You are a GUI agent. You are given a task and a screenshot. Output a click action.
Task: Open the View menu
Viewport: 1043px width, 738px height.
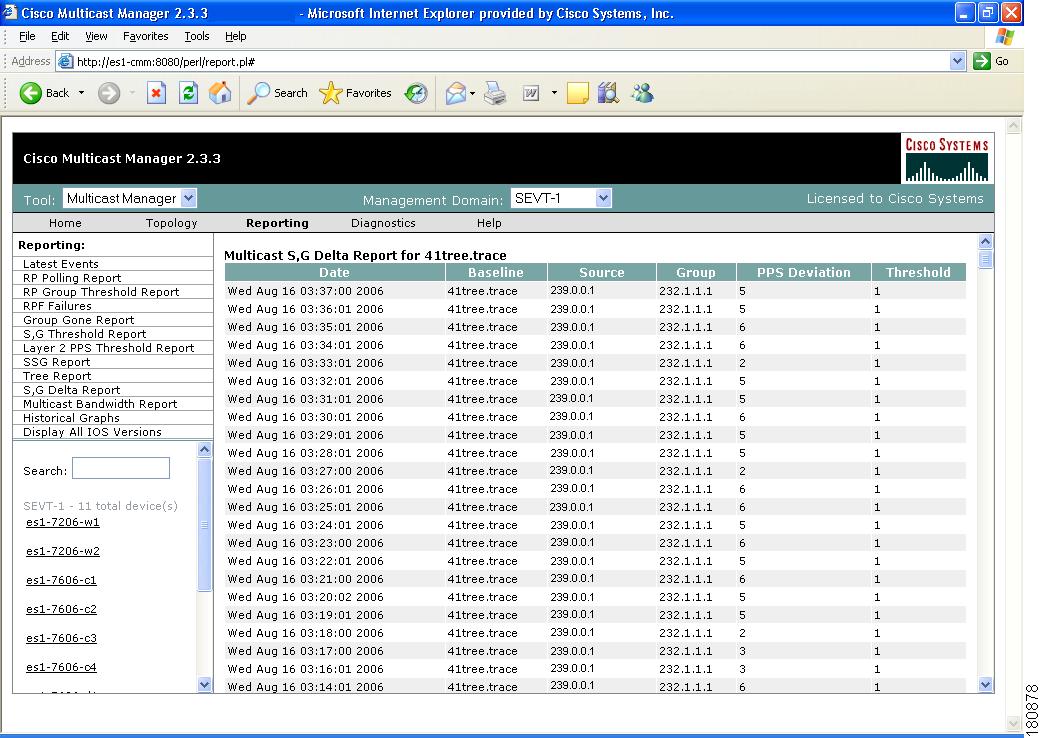tap(96, 36)
